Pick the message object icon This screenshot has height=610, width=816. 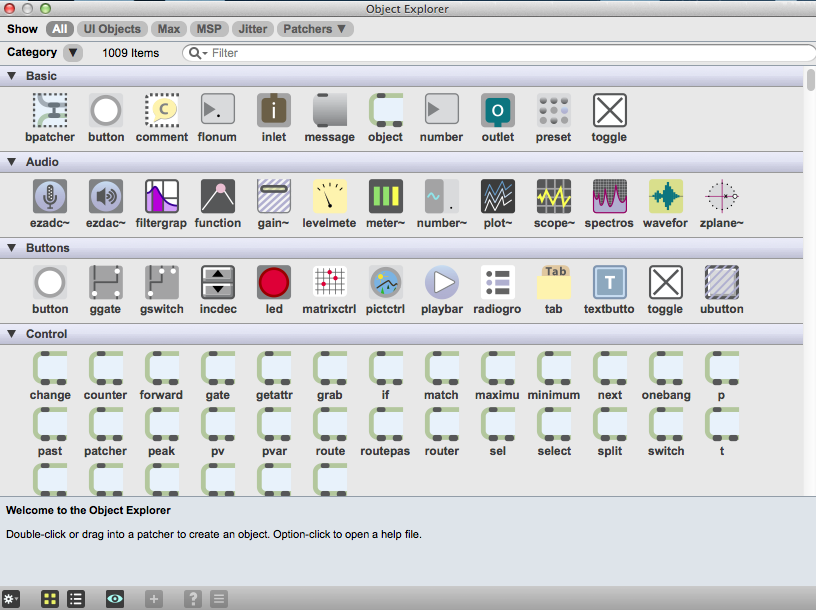coord(330,110)
